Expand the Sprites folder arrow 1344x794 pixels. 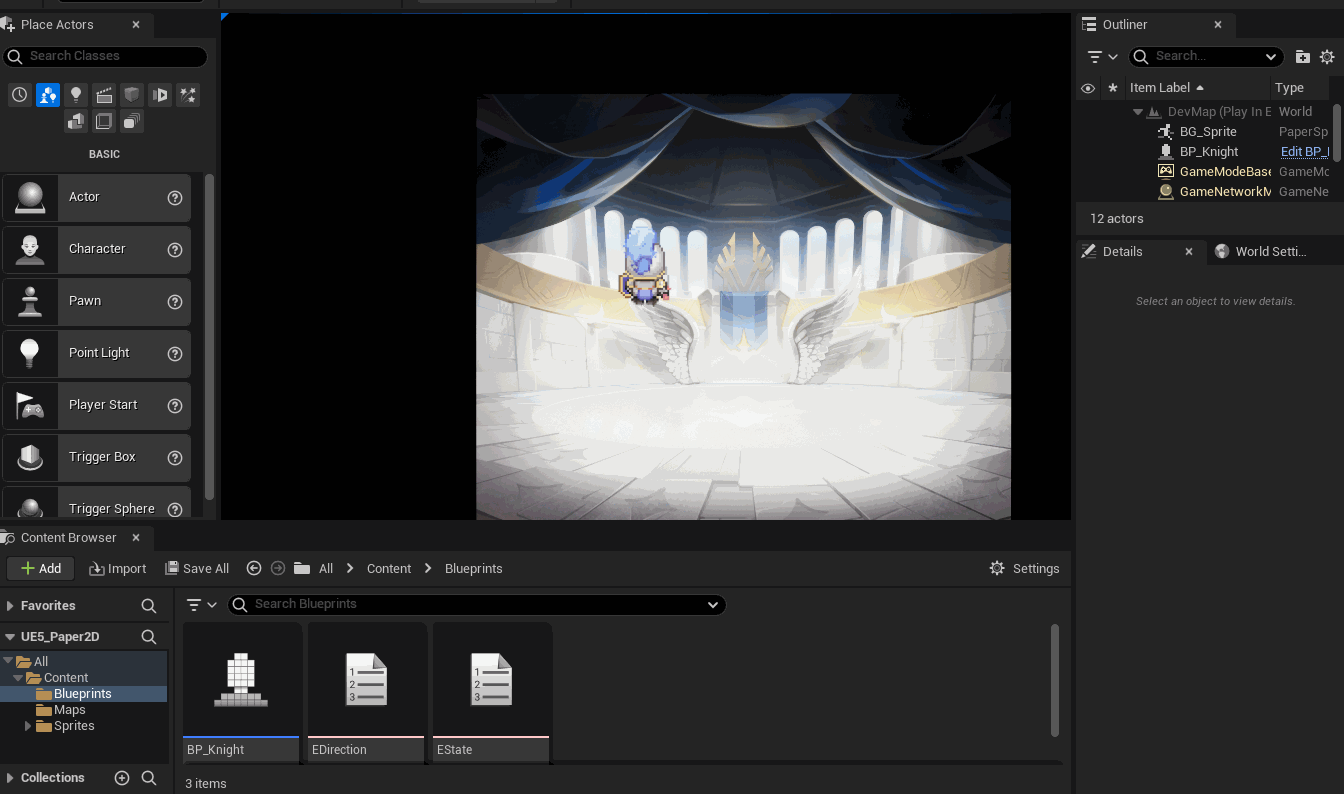click(x=28, y=726)
